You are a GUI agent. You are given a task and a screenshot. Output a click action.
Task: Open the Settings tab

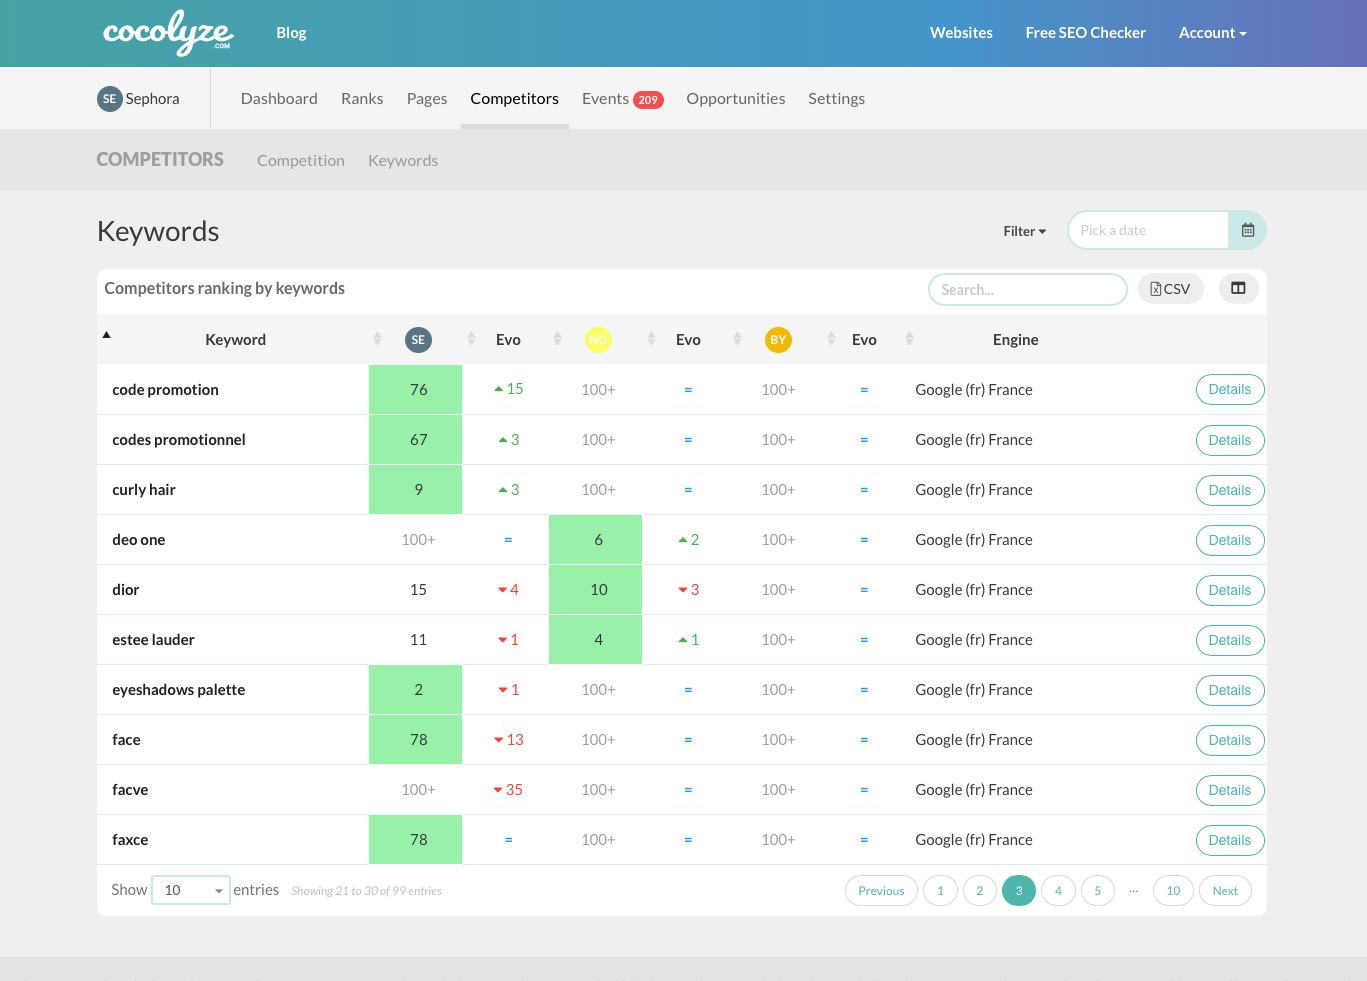coord(836,99)
